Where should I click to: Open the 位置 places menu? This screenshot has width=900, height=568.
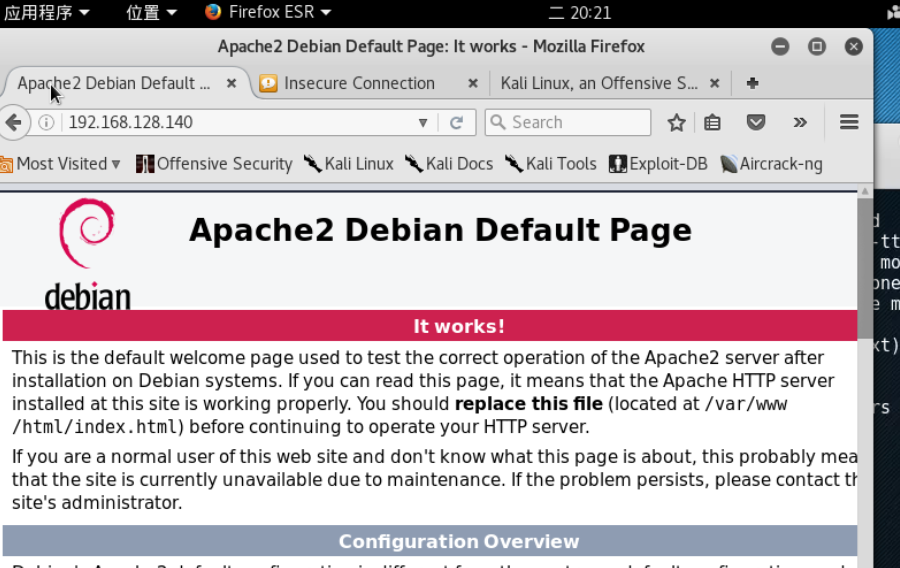152,12
